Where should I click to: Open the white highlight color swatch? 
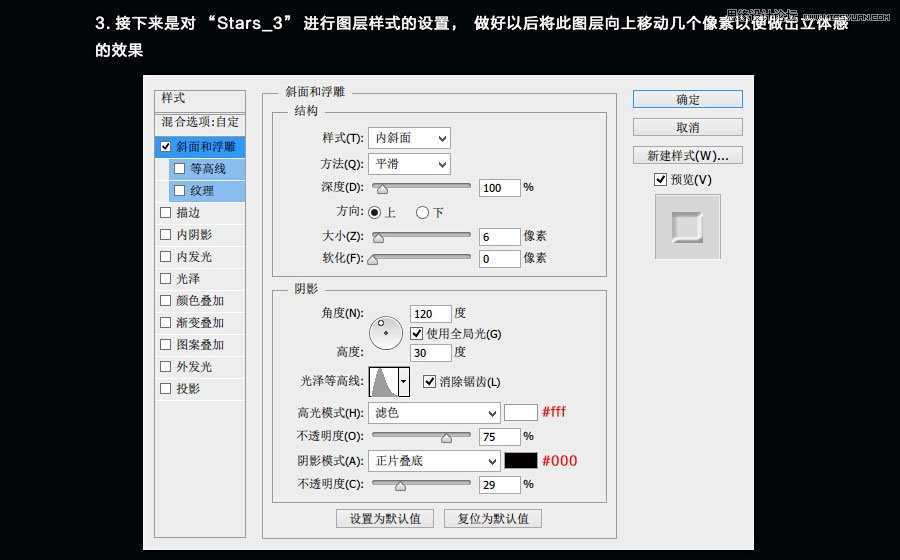[x=521, y=413]
